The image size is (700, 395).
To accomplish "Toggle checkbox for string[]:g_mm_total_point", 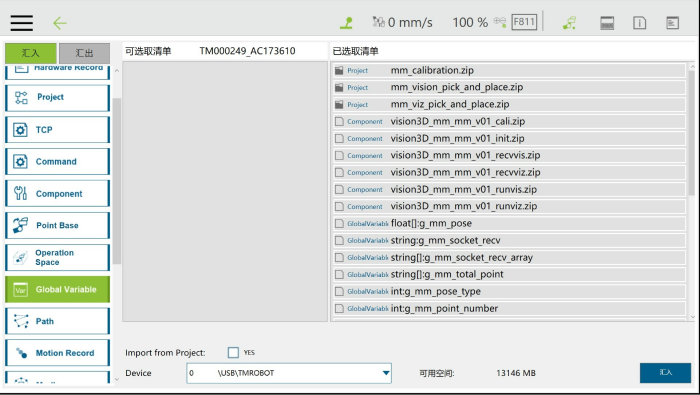I will click(x=339, y=274).
